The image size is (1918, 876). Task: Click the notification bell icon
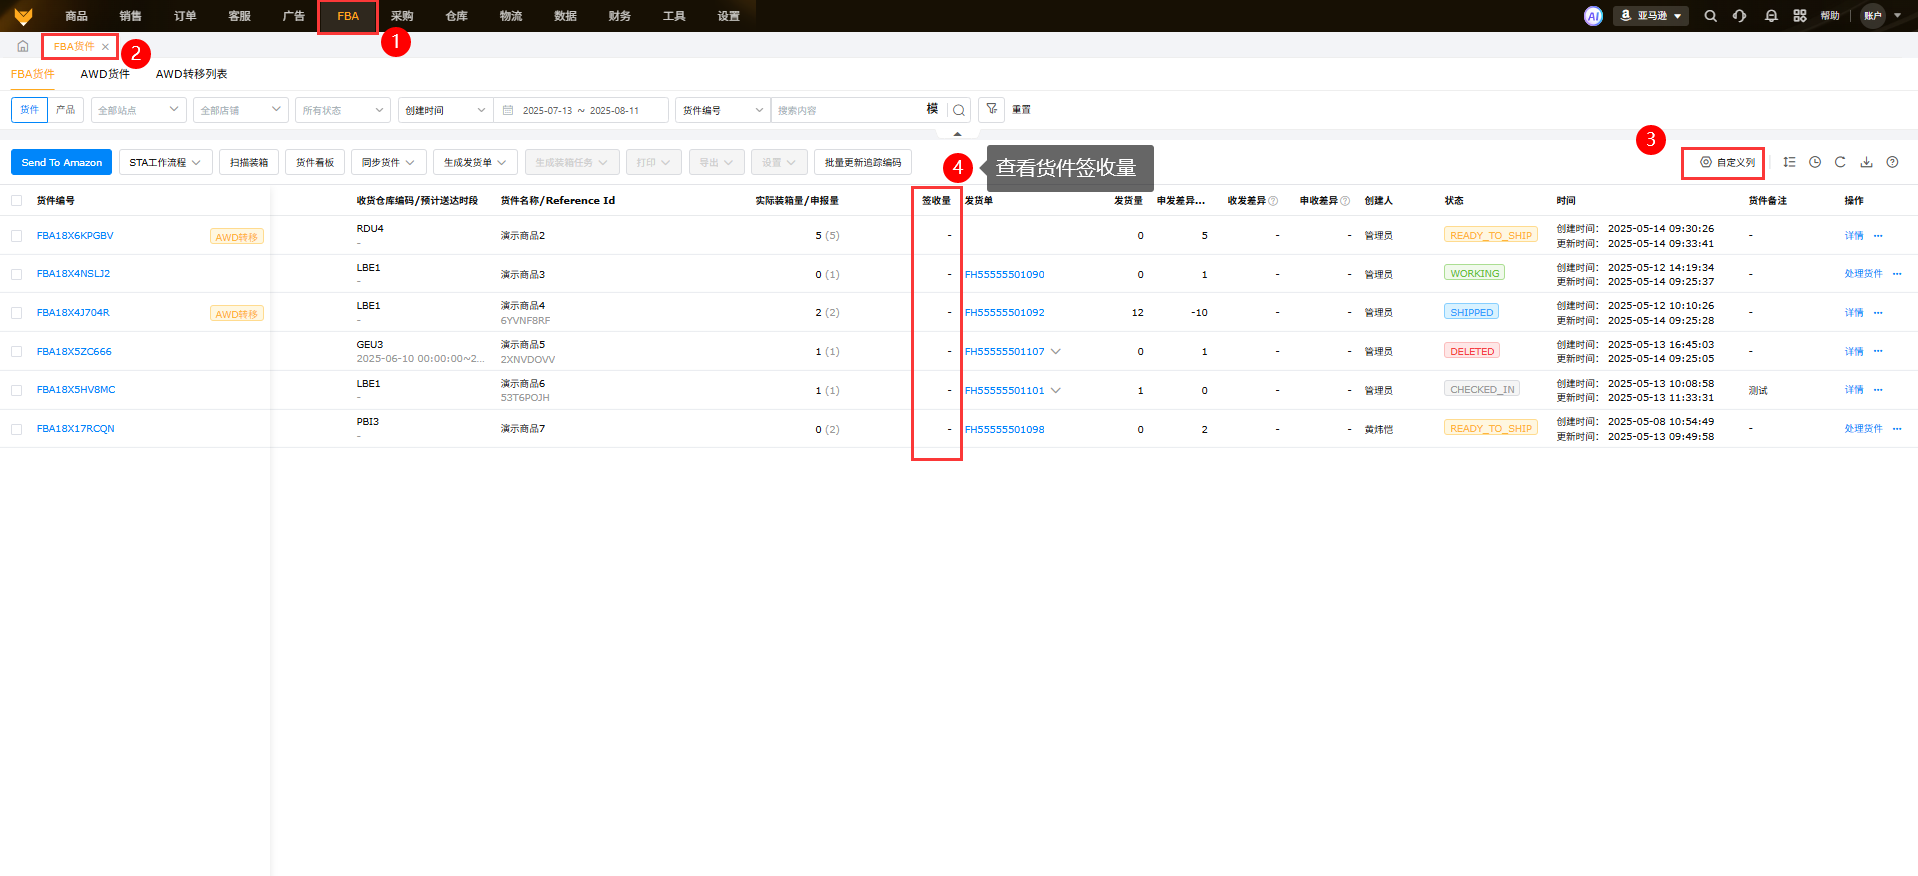(x=1771, y=16)
